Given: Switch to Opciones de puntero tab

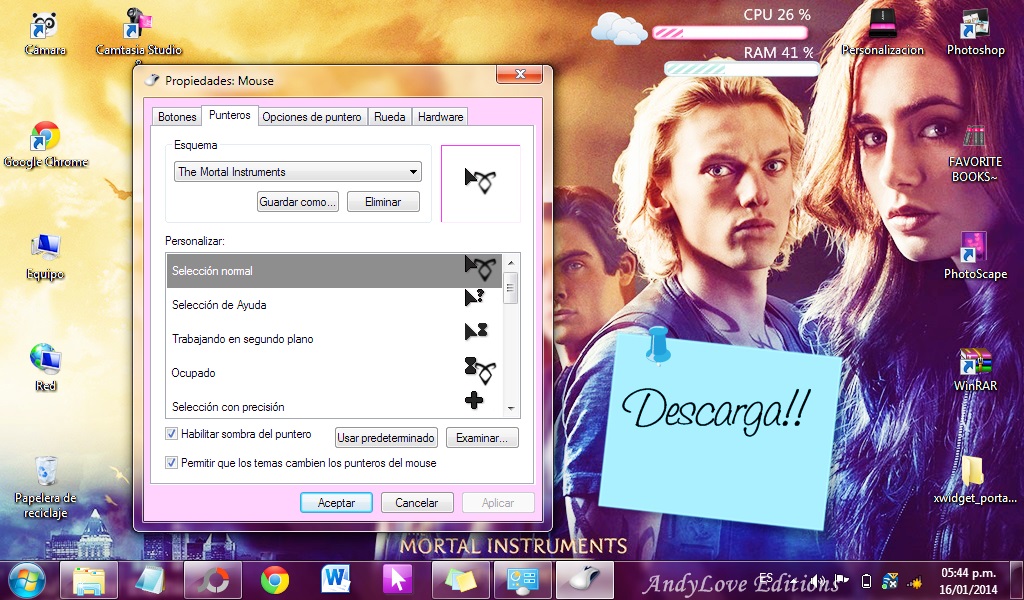Looking at the screenshot, I should coord(312,117).
